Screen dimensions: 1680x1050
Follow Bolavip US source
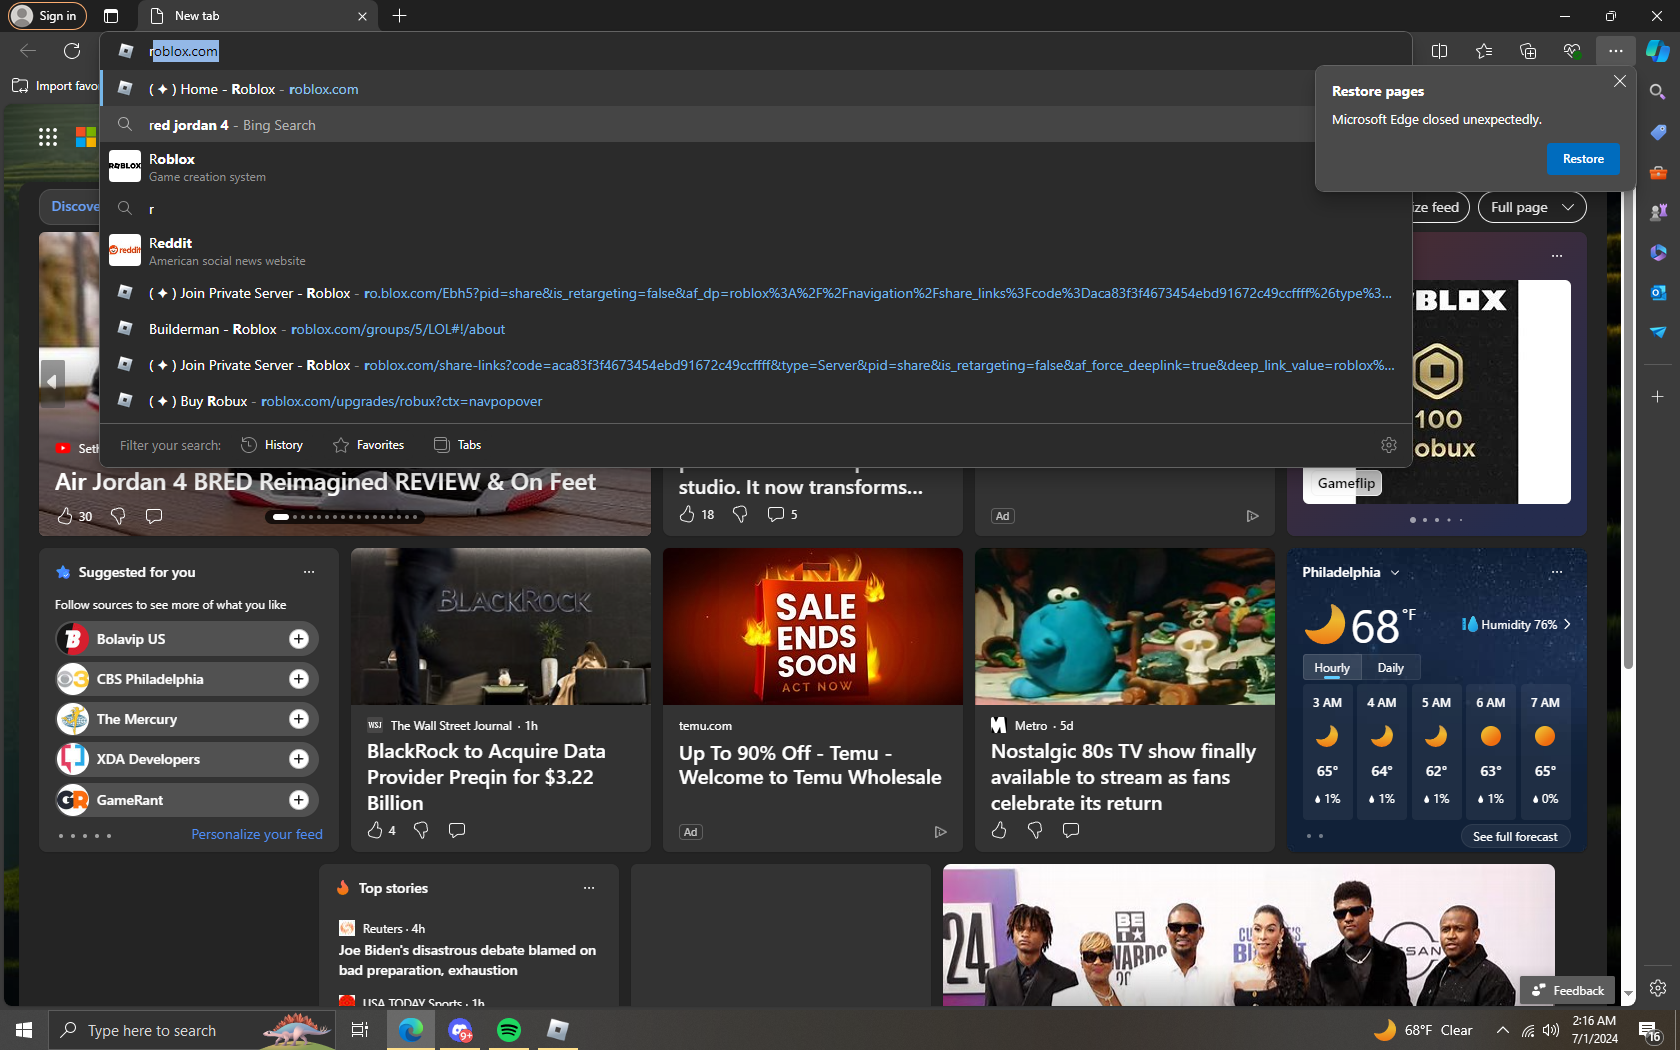[299, 639]
